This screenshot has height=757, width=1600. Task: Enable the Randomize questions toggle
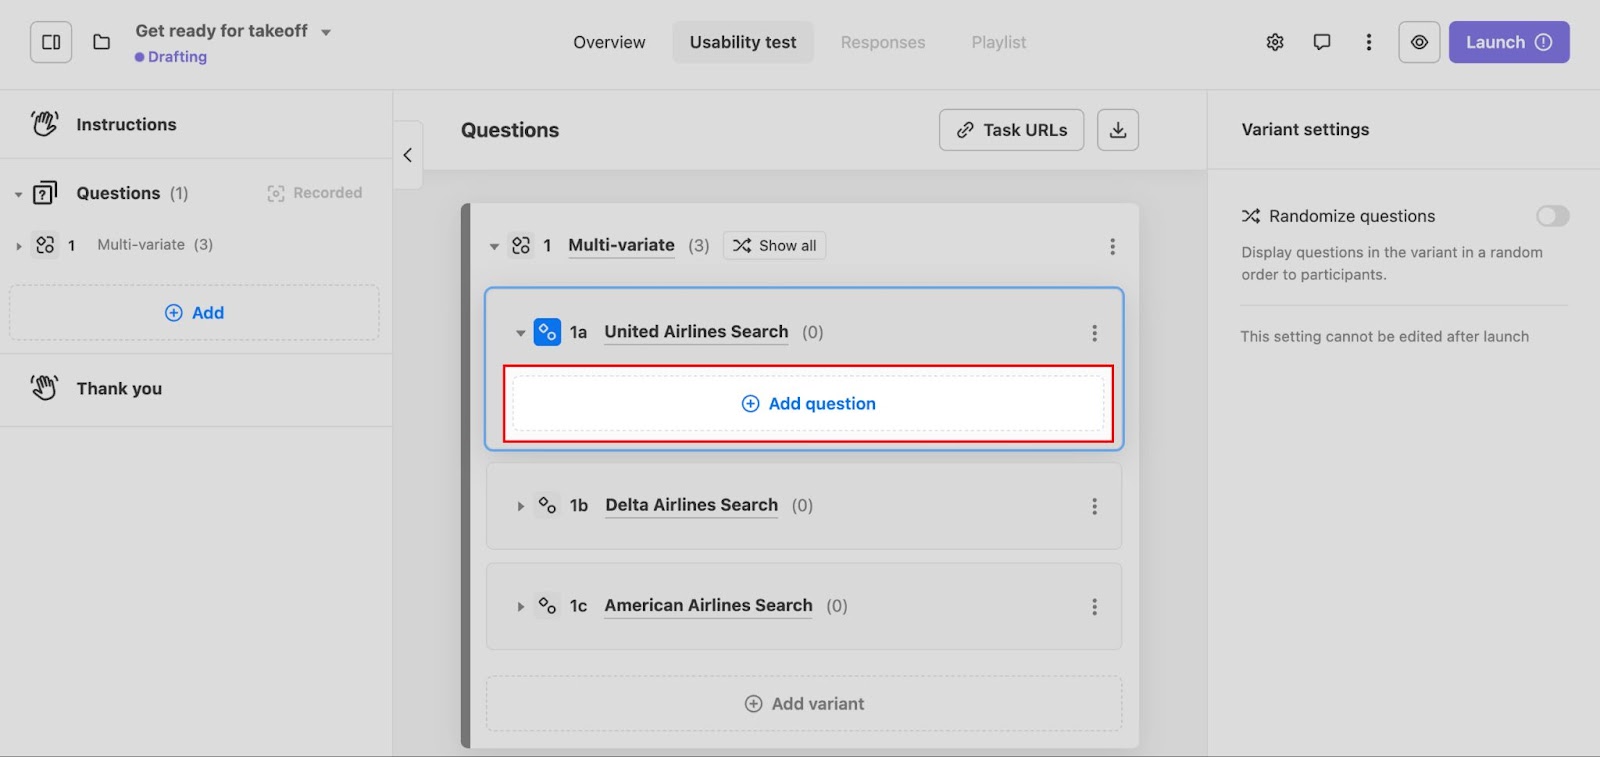point(1552,216)
